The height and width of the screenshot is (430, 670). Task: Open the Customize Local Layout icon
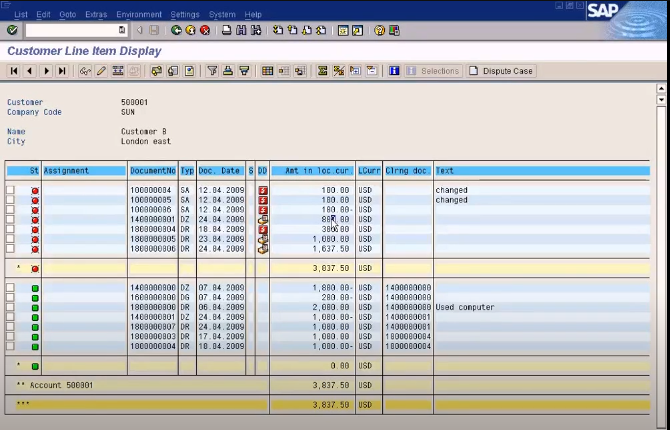[394, 30]
